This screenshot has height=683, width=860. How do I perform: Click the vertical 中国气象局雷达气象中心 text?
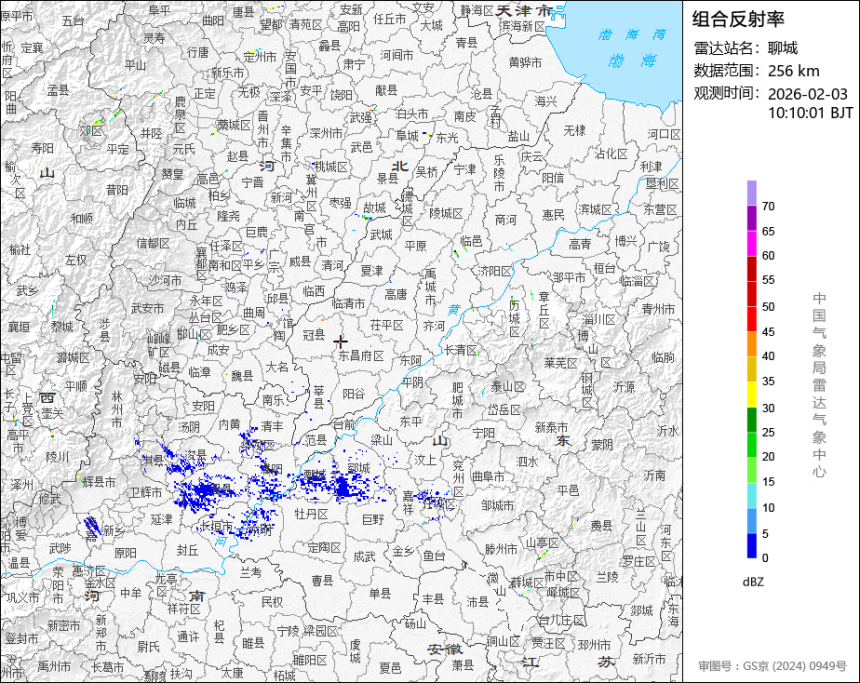[x=819, y=385]
